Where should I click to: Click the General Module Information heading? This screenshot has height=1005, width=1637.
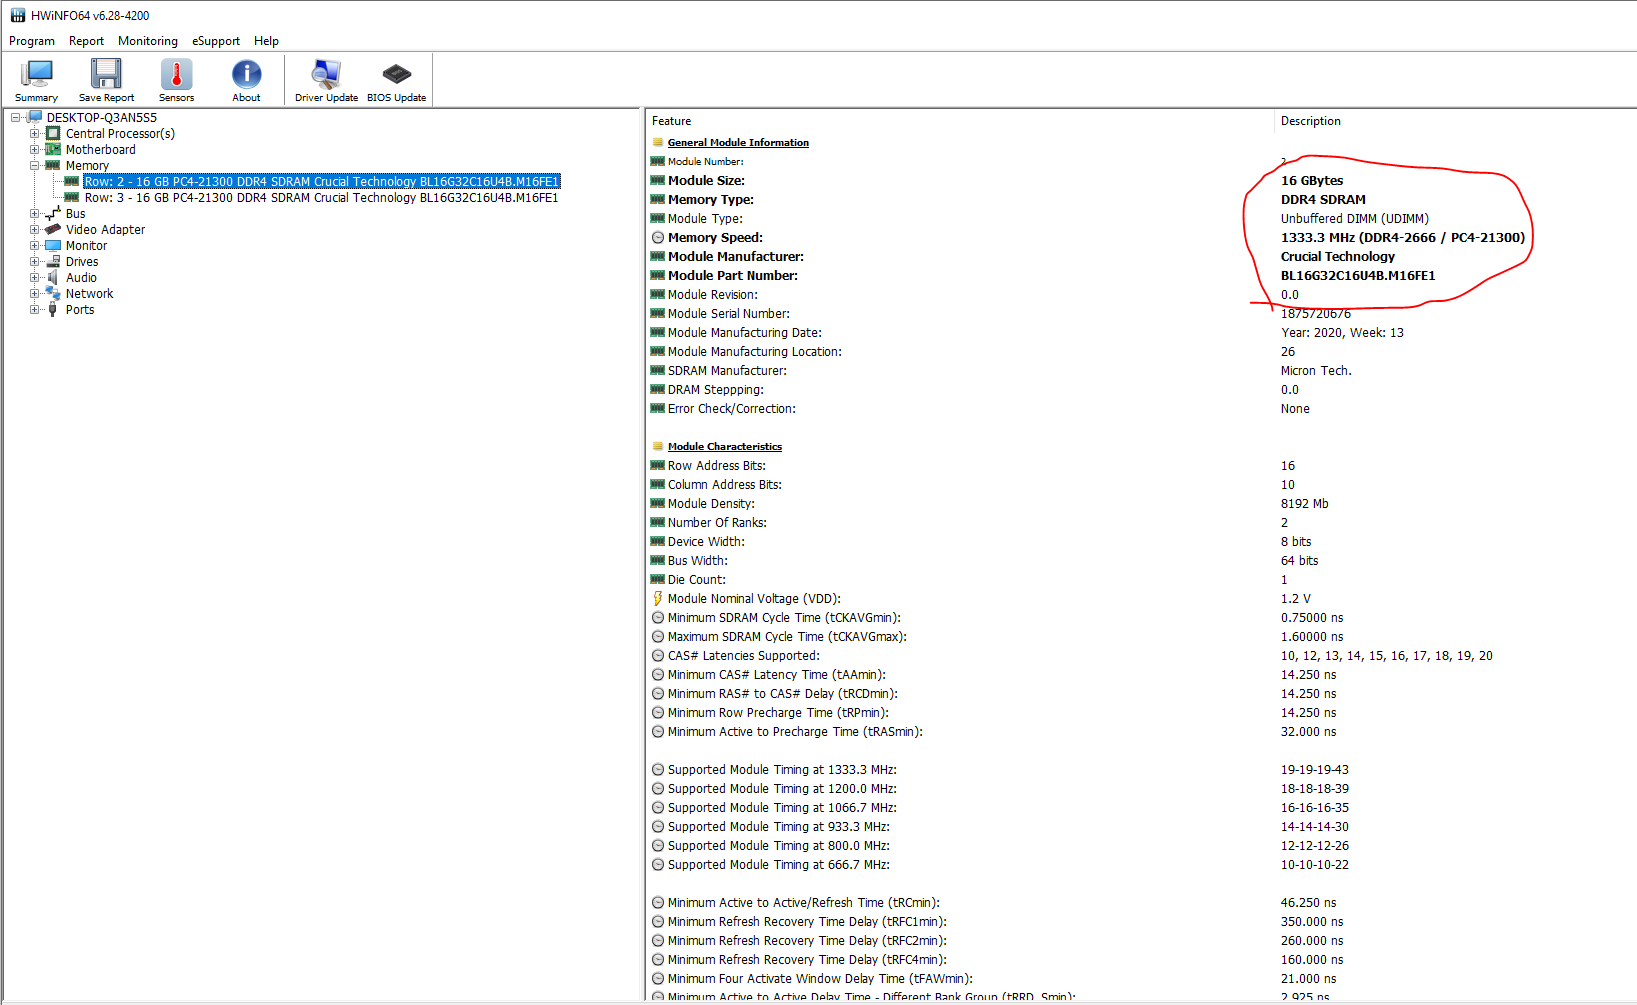738,142
